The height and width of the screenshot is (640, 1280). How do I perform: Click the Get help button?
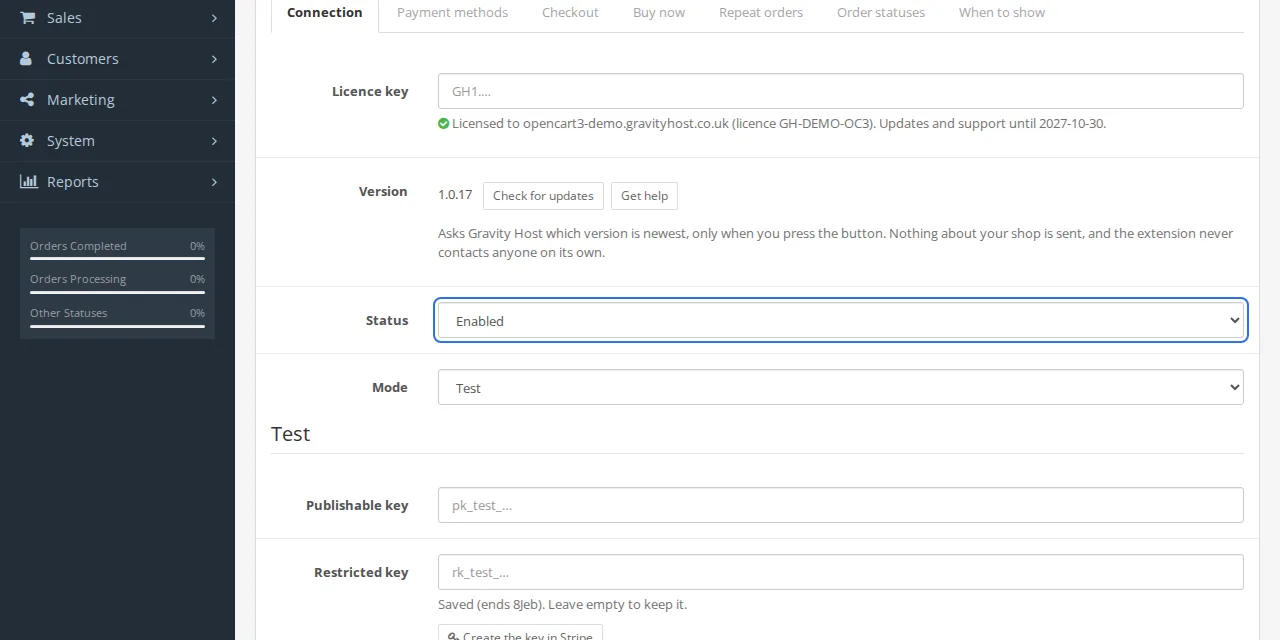click(644, 196)
